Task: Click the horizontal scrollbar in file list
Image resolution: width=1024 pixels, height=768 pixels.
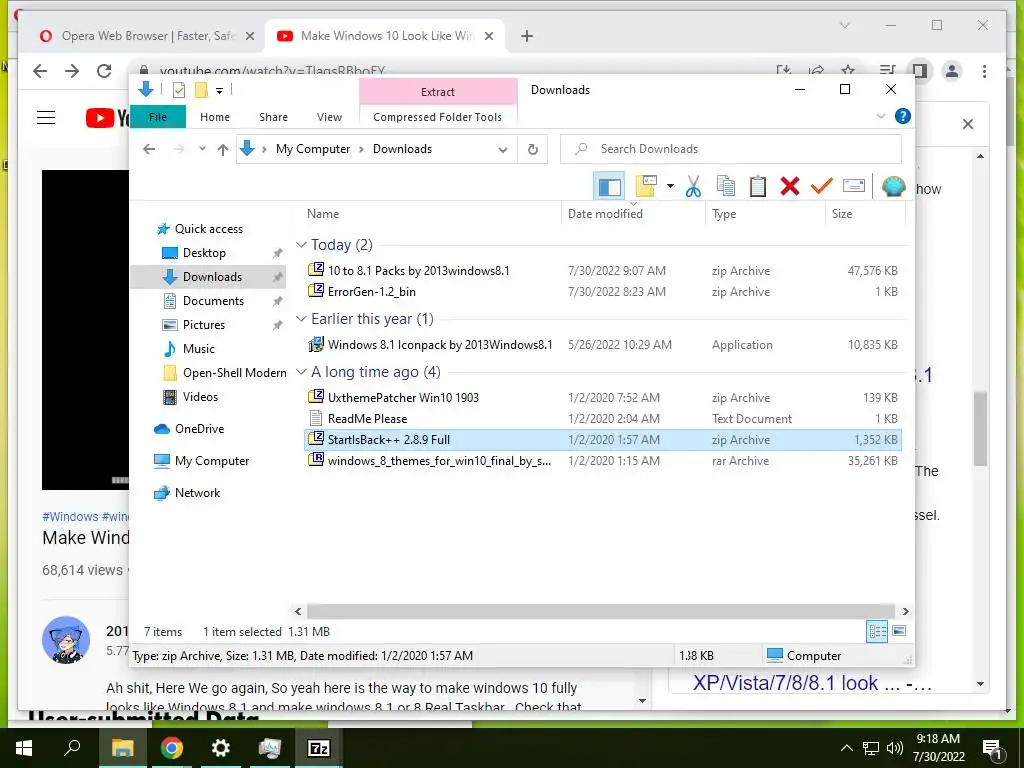Action: pyautogui.click(x=600, y=611)
